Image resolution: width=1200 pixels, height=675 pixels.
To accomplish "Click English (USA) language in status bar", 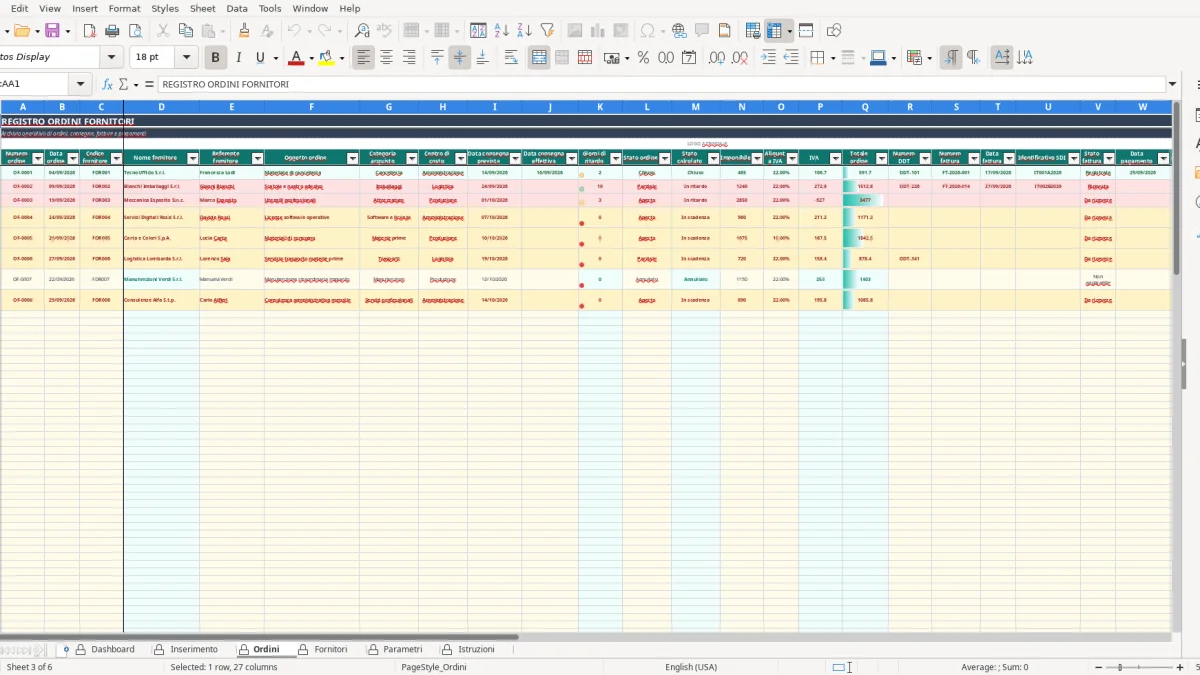I will coord(691,667).
